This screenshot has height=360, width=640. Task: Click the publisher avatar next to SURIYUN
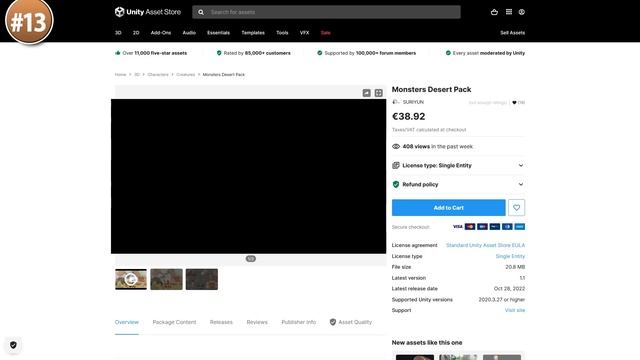point(396,102)
